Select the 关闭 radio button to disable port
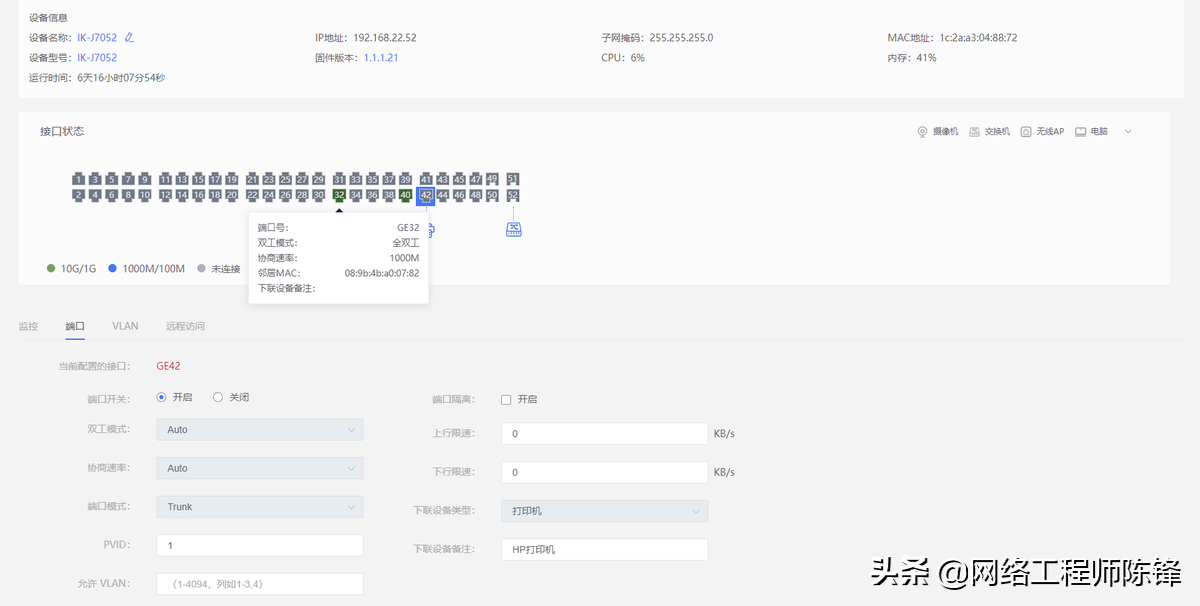The width and height of the screenshot is (1200, 606). (218, 397)
